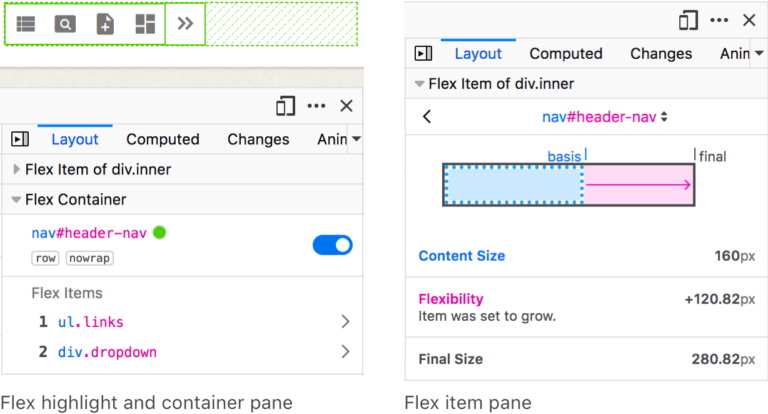
Task: Toggle flexbox overlay switch for nav#header-nav
Action: (x=333, y=245)
